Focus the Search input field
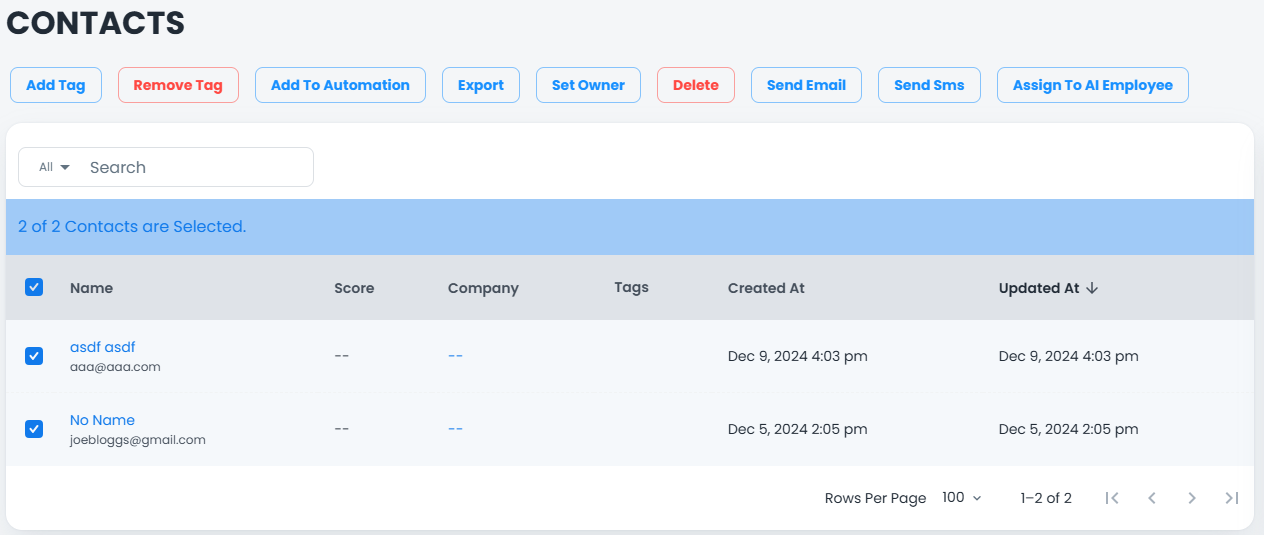The width and height of the screenshot is (1264, 535). (195, 167)
